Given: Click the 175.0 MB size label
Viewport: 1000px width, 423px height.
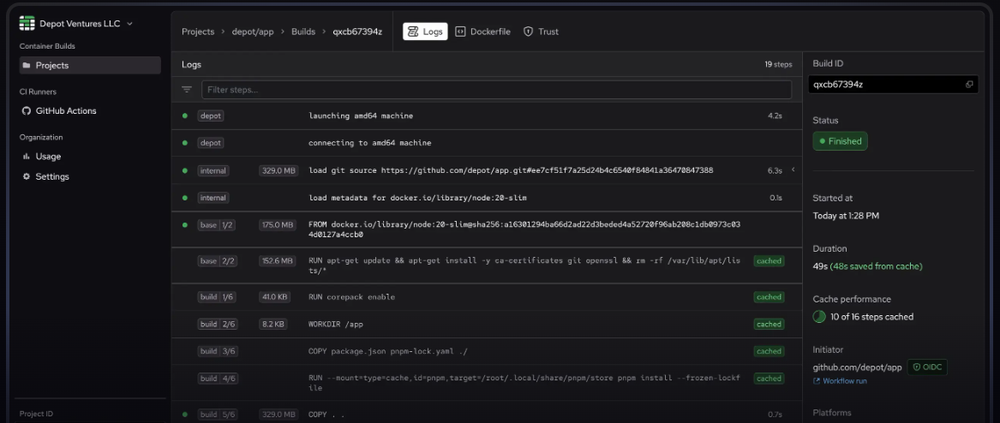Looking at the screenshot, I should [277, 225].
